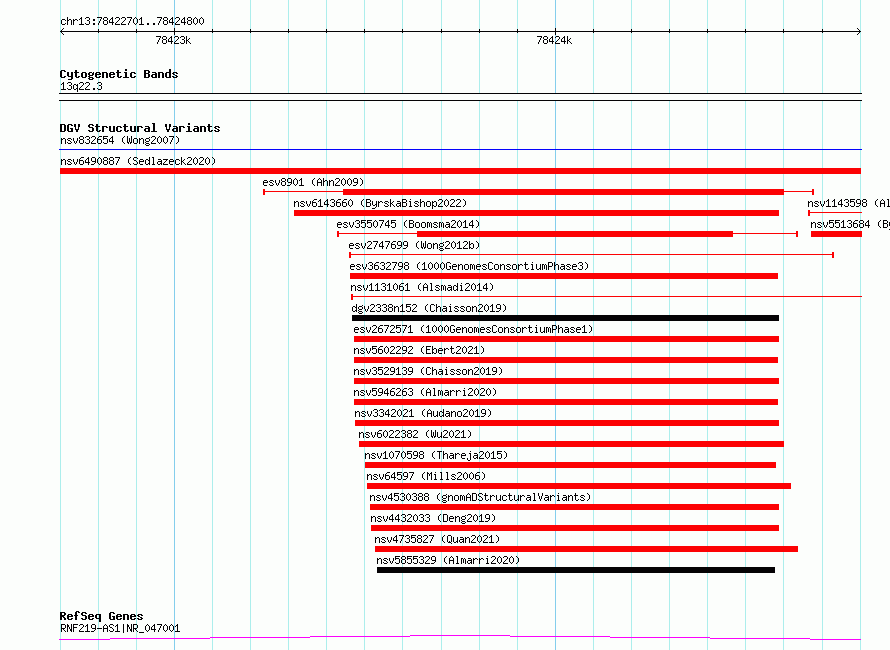Image resolution: width=890 pixels, height=650 pixels.
Task: Click the partially visible nsv1143598 label
Action: click(848, 203)
